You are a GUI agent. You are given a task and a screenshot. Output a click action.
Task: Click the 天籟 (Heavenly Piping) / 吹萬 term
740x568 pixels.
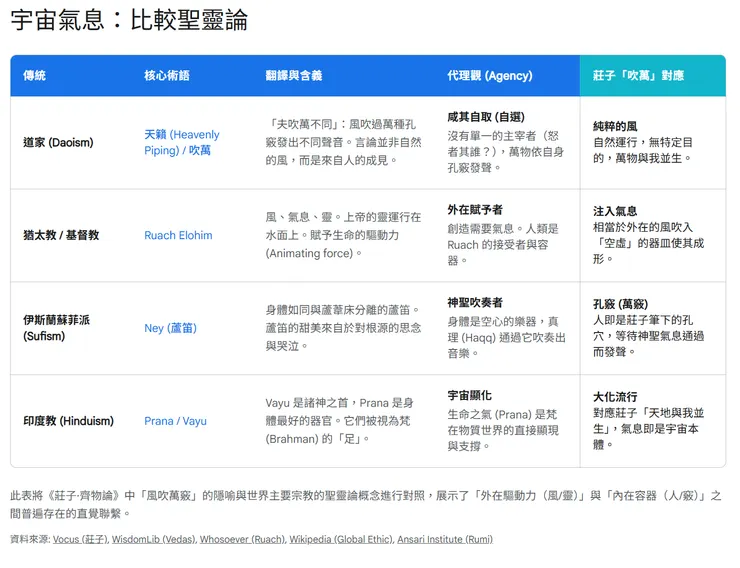click(x=182, y=142)
